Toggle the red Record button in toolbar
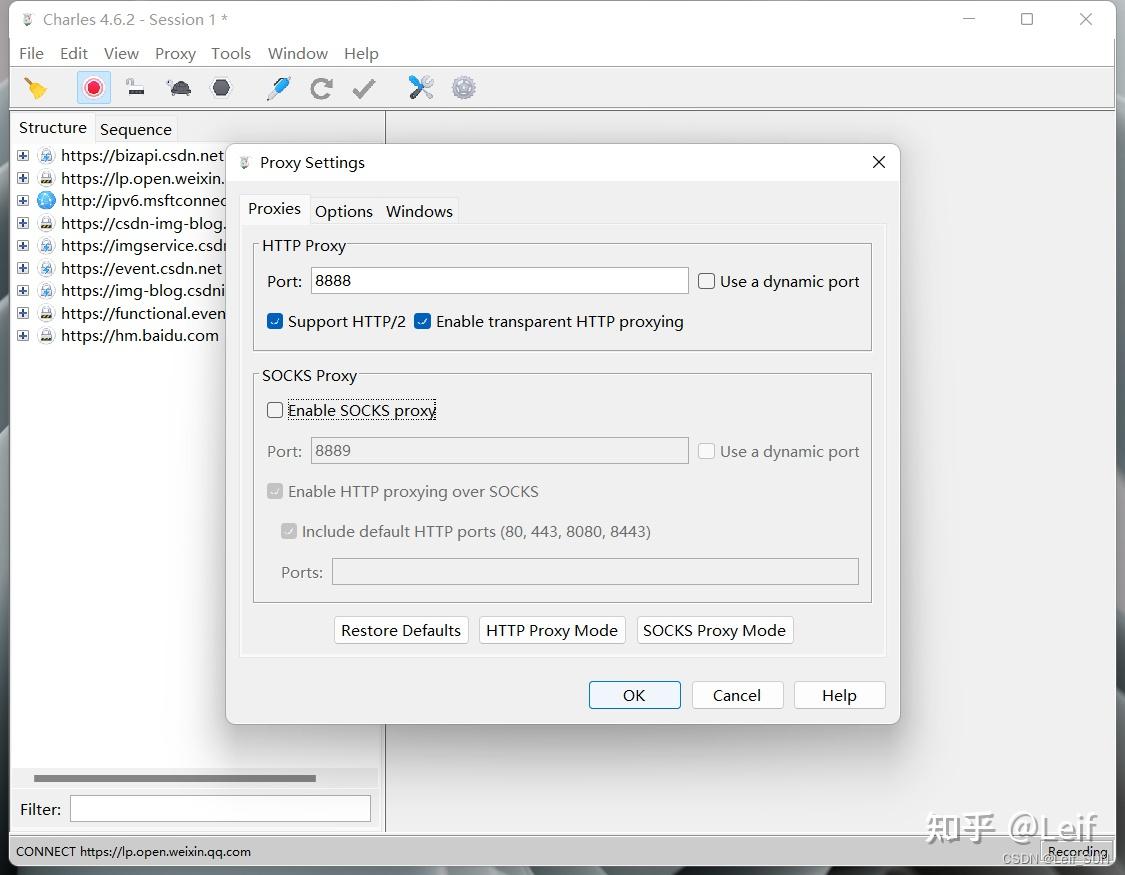The height and width of the screenshot is (875, 1125). tap(93, 88)
